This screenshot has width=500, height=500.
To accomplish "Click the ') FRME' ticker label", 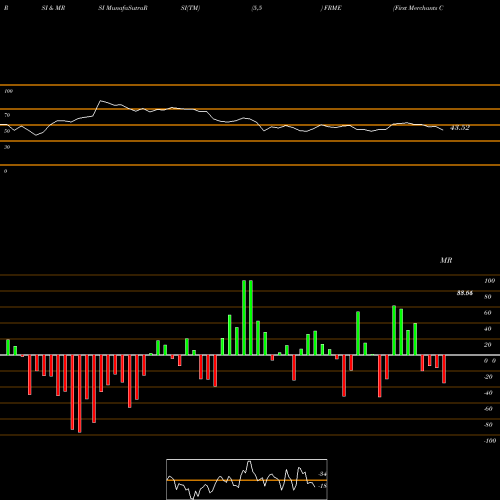I will tap(331, 8).
